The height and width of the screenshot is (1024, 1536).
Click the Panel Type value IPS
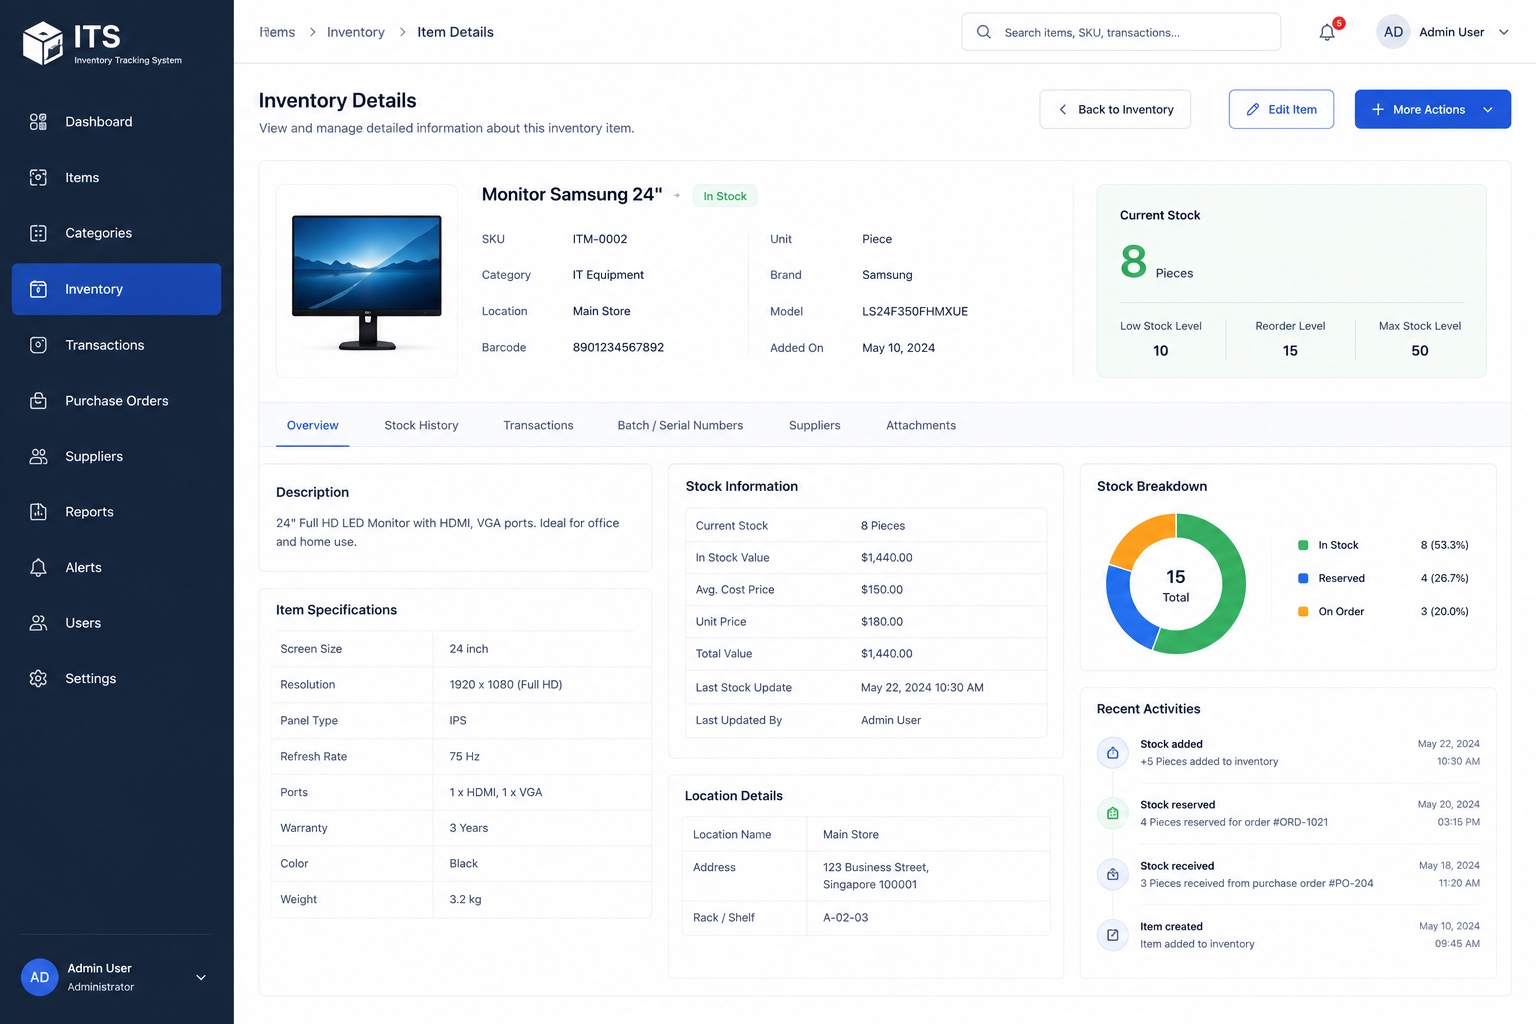(458, 721)
